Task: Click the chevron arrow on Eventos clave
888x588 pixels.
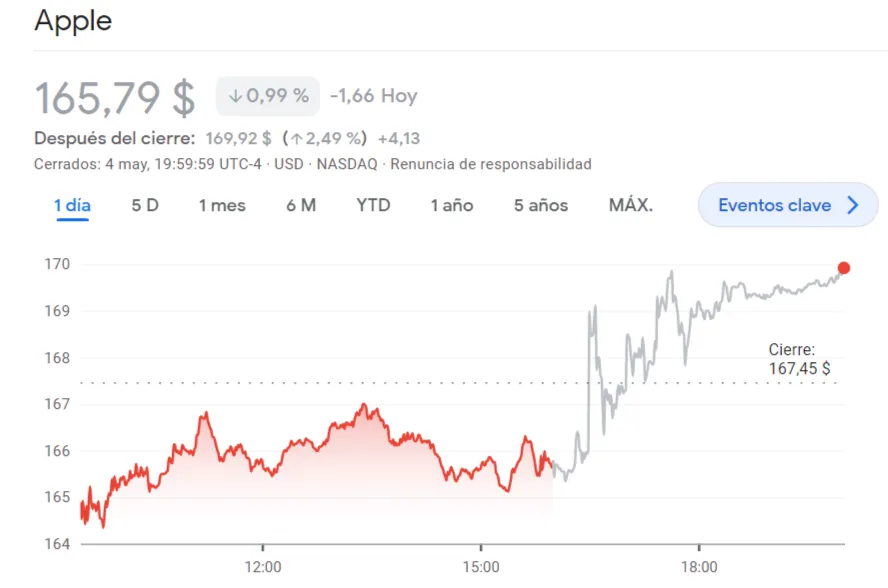Action: point(853,205)
